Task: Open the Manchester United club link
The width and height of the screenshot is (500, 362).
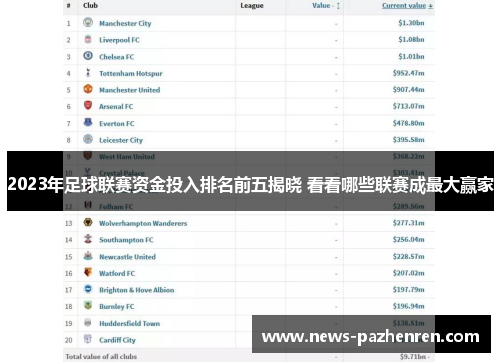Action: [129, 90]
